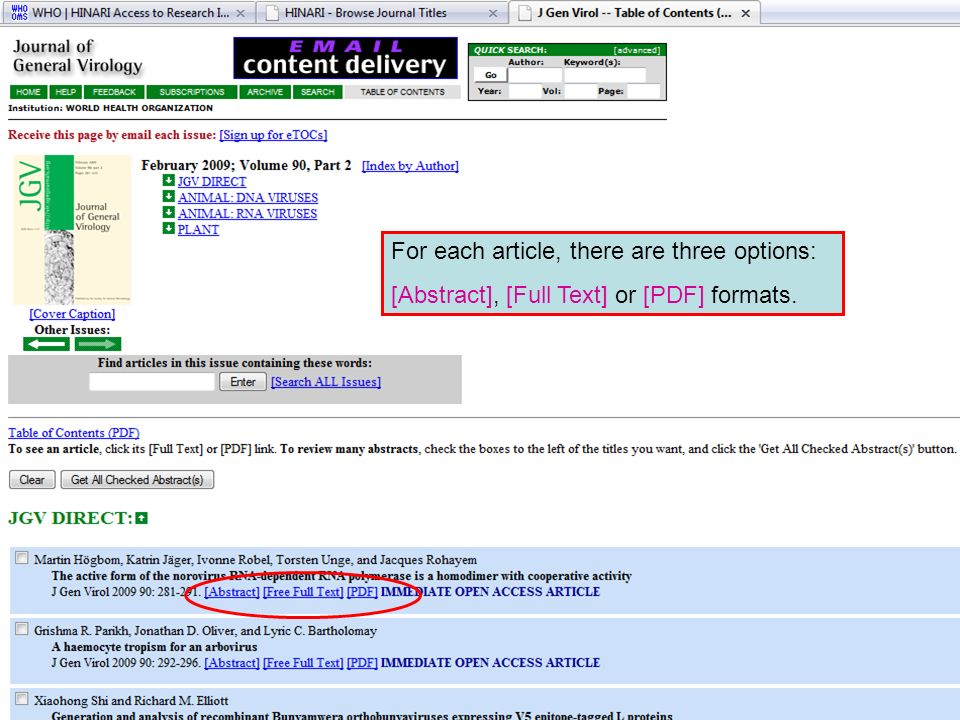The width and height of the screenshot is (960, 720).
Task: Open Free Full Text of haemocyte tropism article
Action: coord(303,663)
